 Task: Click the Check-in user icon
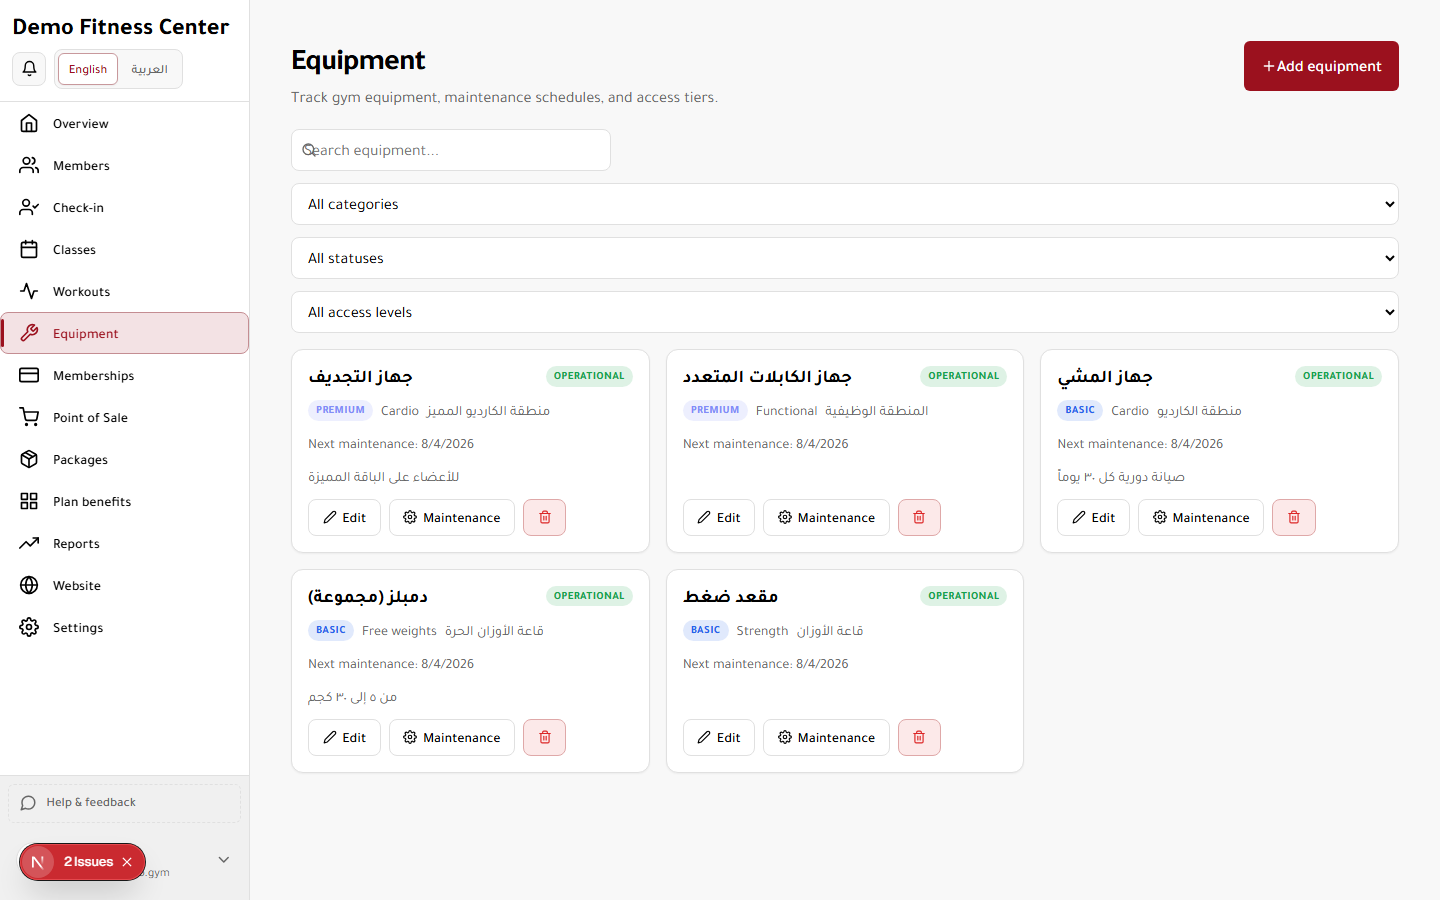29,208
